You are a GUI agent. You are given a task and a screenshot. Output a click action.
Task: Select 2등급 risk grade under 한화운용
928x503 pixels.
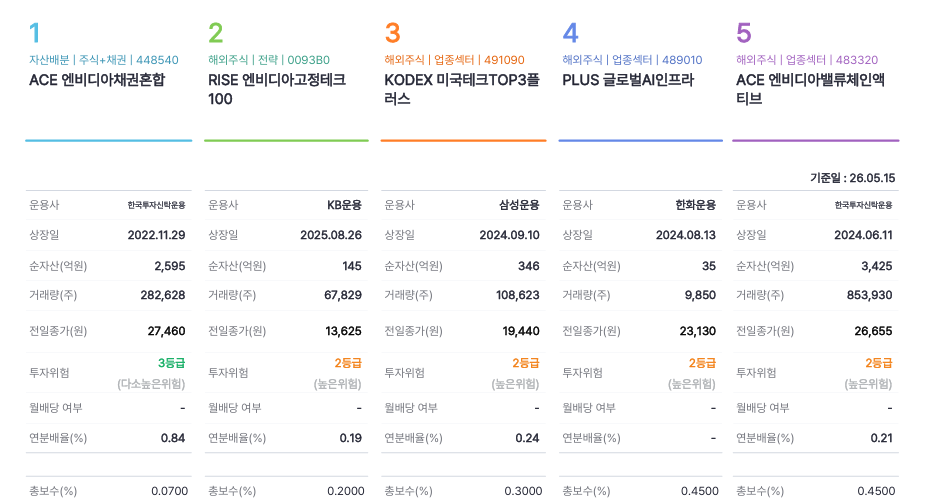[x=702, y=363]
